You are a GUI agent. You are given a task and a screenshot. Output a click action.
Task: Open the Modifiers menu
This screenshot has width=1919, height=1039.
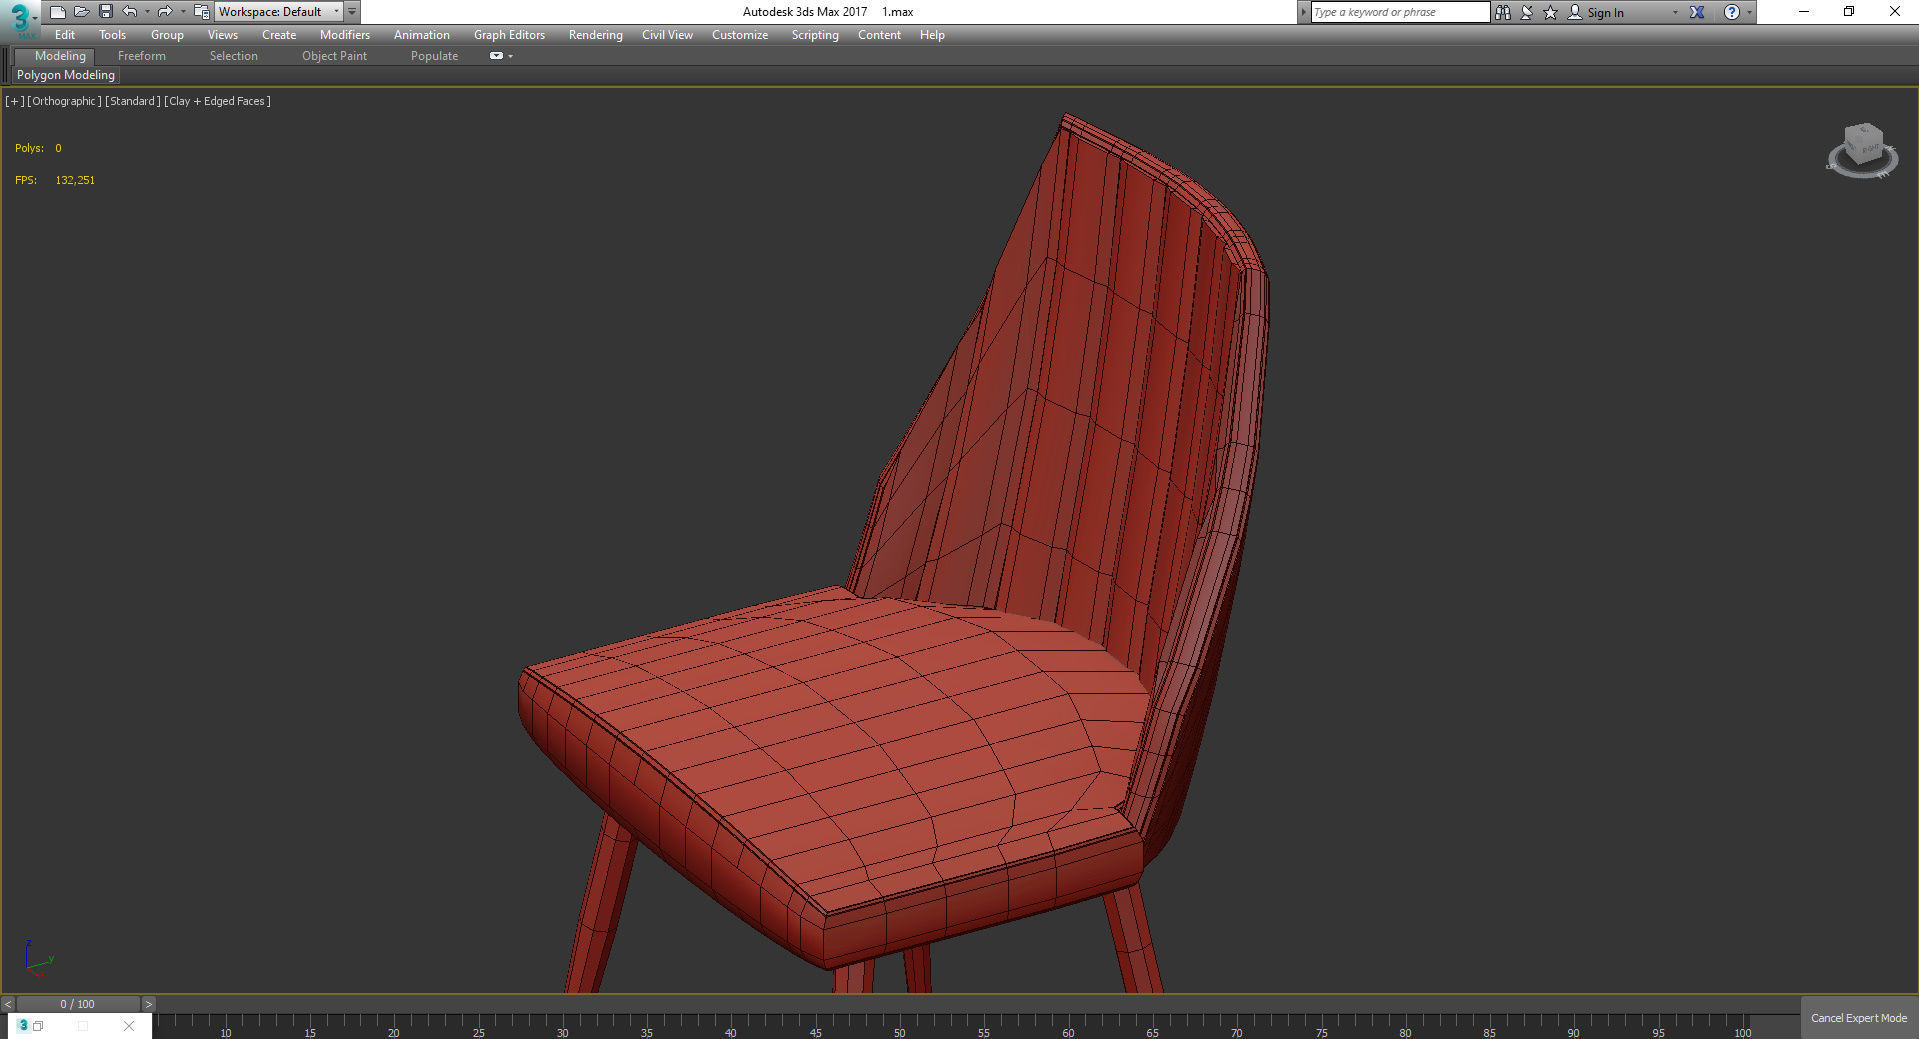(x=345, y=35)
